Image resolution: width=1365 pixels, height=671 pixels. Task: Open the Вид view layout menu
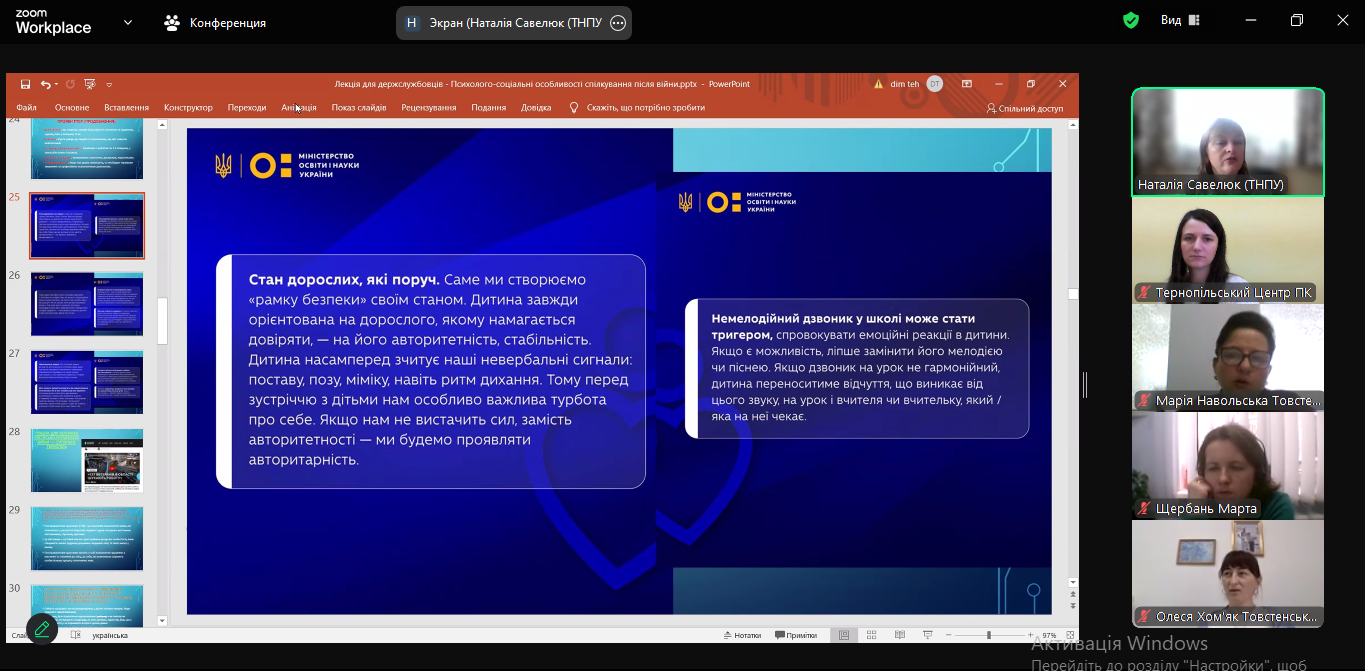(1180, 21)
